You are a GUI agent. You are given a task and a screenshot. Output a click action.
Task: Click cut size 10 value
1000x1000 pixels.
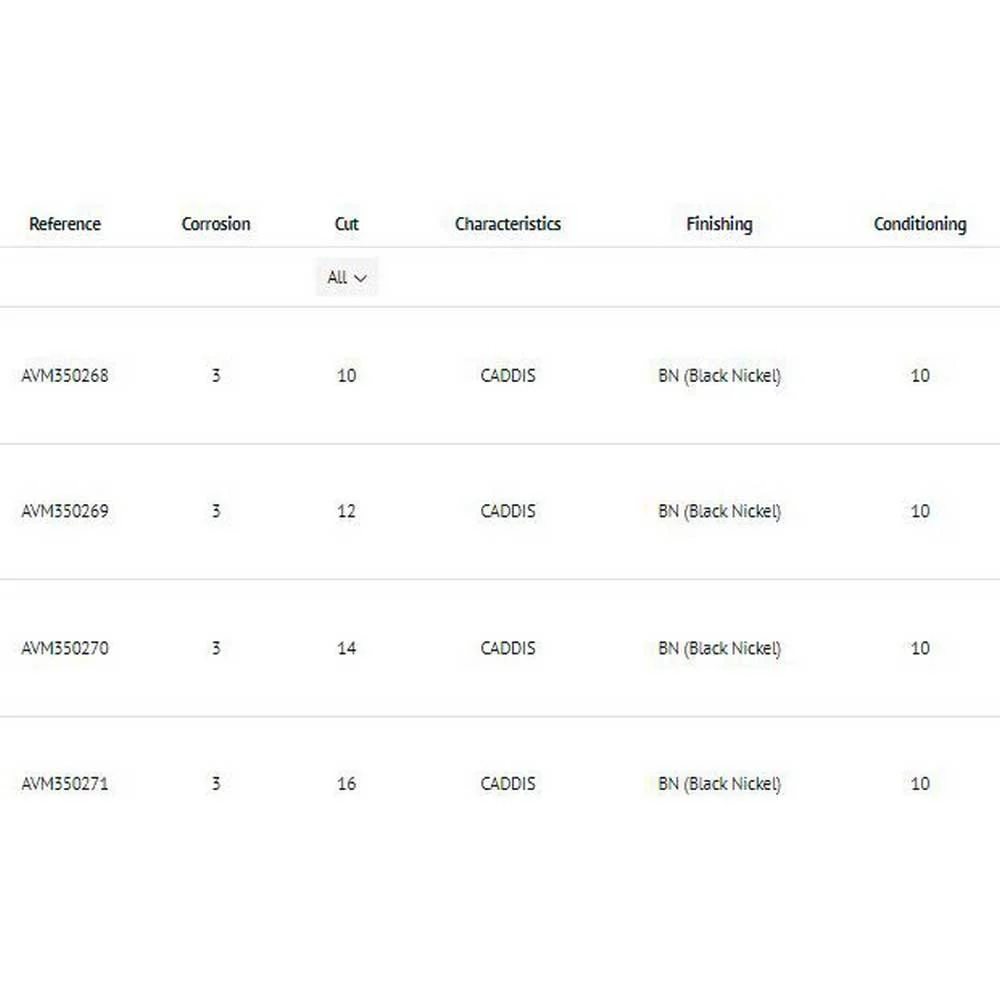coord(346,376)
